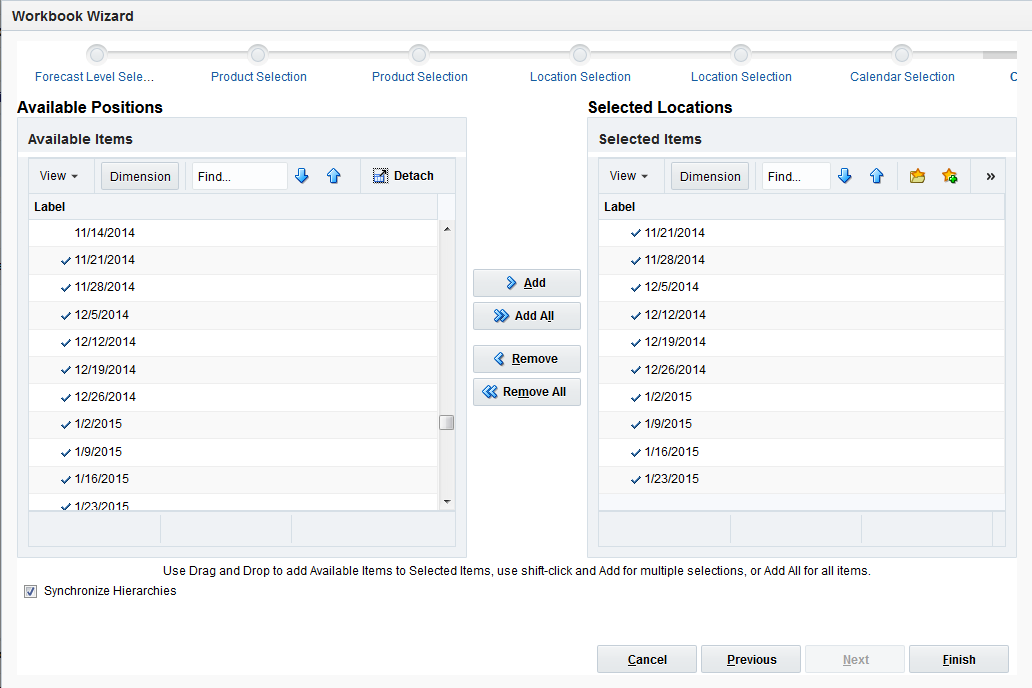
Task: Focus Find field in Available Items
Action: point(240,176)
